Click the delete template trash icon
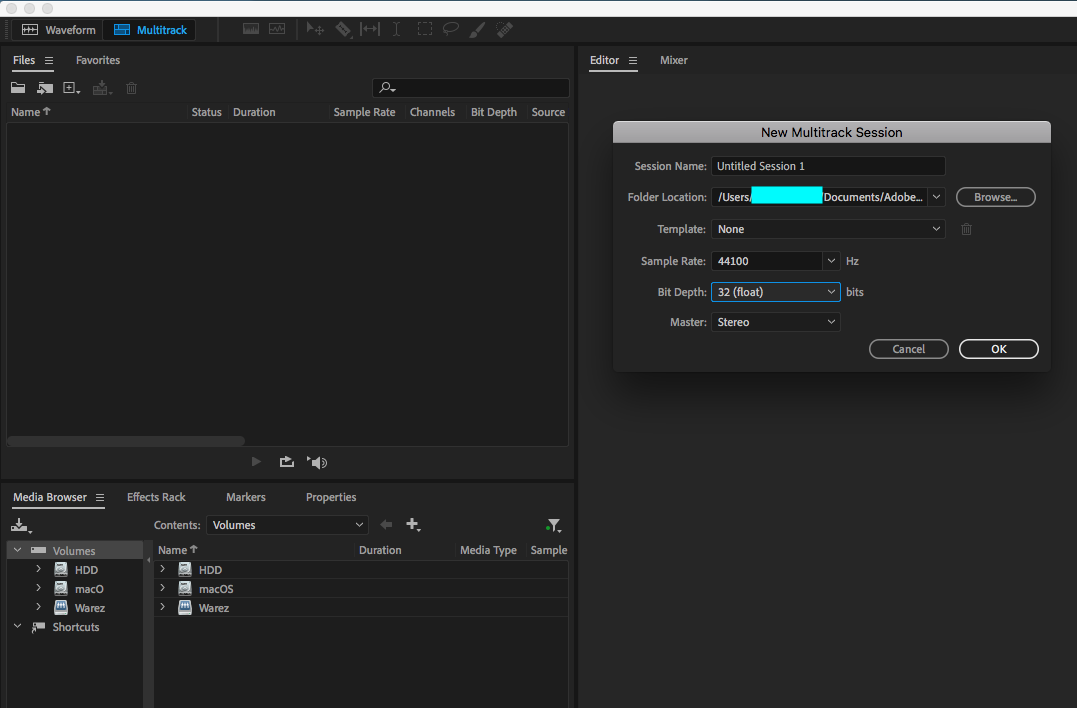Image resolution: width=1077 pixels, height=708 pixels. tap(966, 229)
